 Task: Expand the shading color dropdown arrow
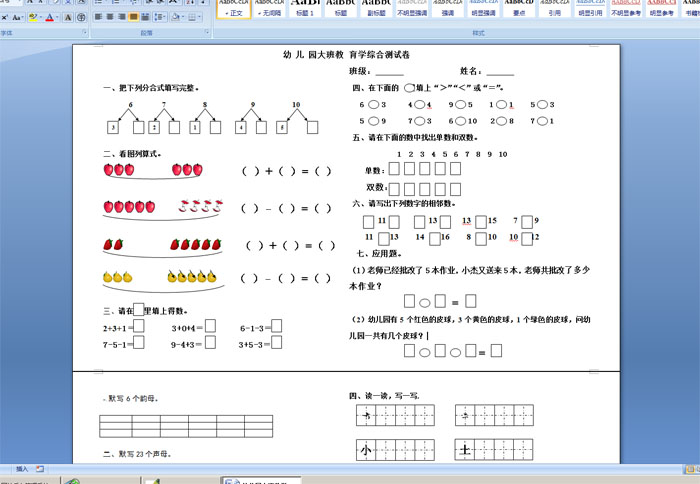tap(182, 17)
